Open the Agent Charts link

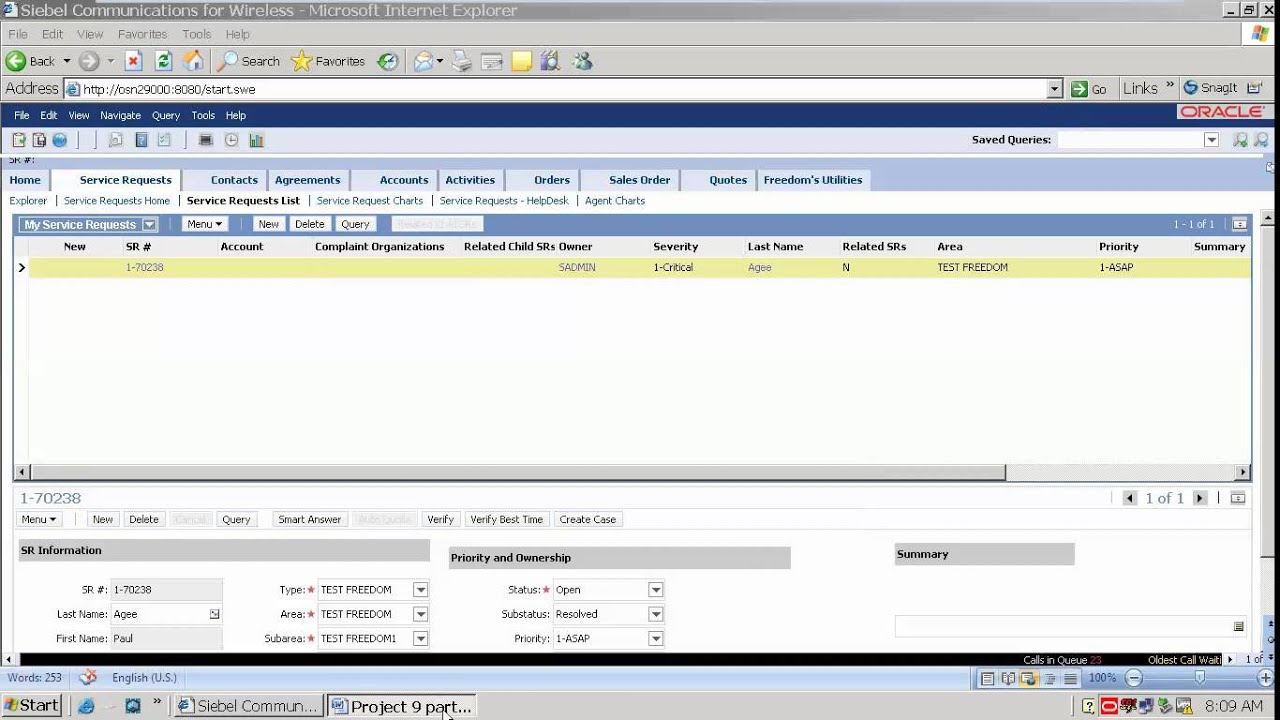615,201
